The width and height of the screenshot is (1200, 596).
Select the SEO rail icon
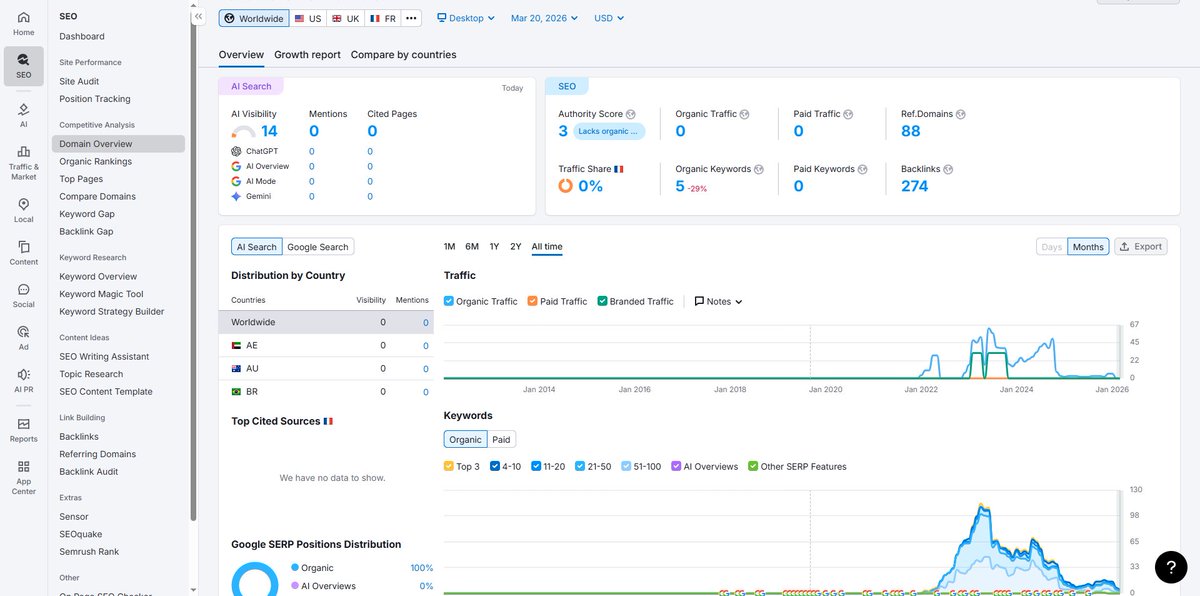point(23,66)
